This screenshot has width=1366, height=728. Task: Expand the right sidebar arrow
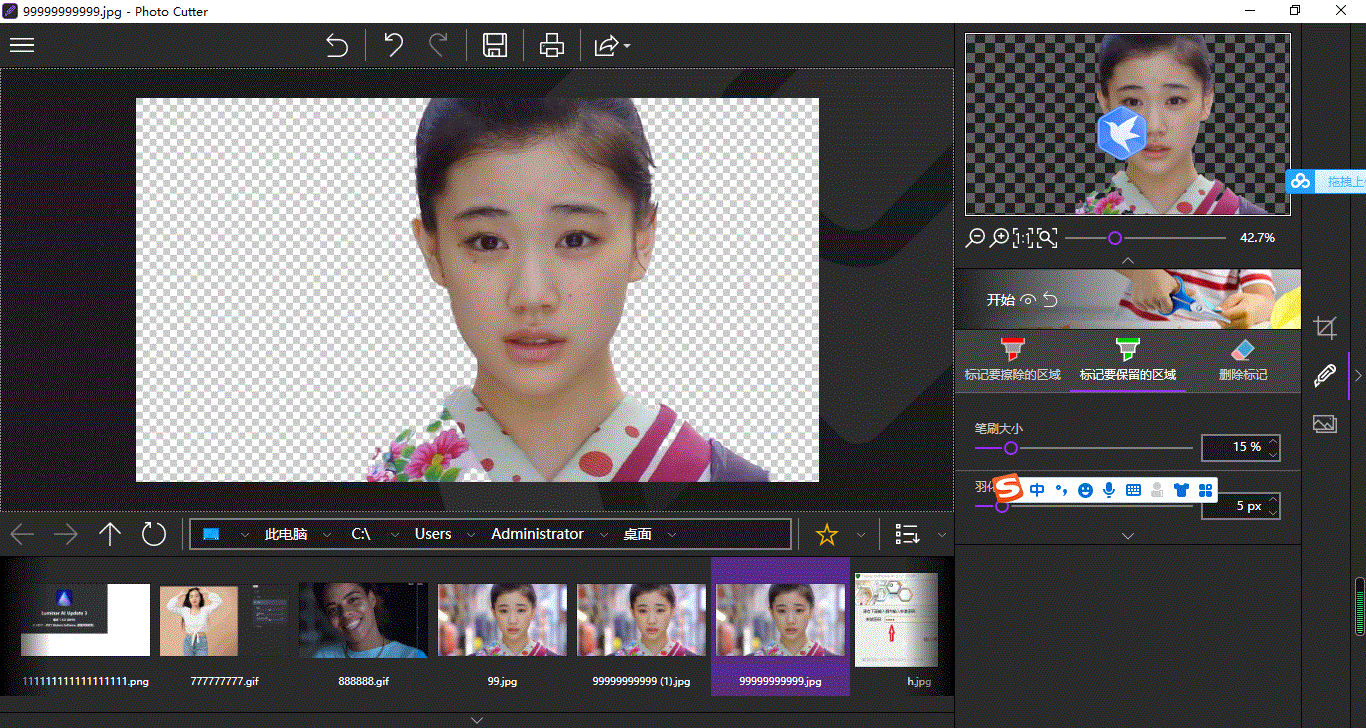(x=1358, y=376)
